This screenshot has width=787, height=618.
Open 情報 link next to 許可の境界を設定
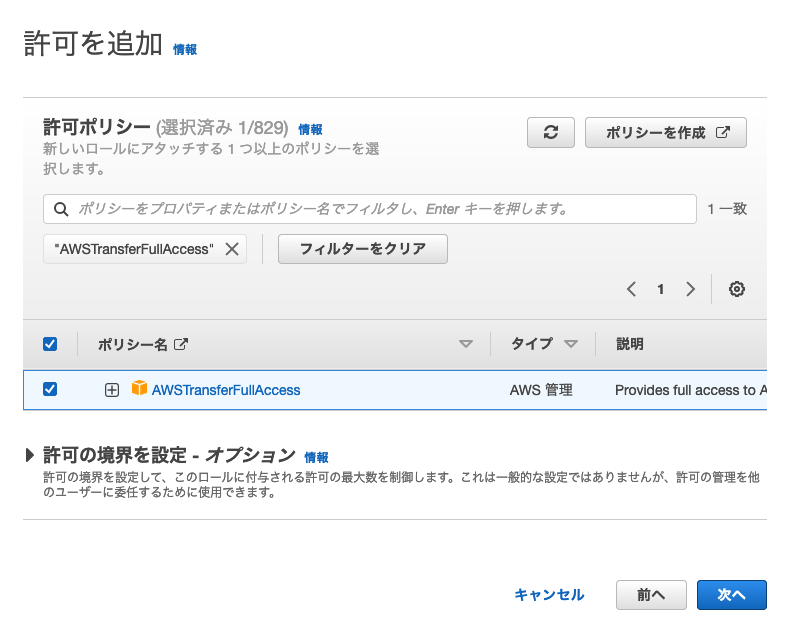[316, 457]
